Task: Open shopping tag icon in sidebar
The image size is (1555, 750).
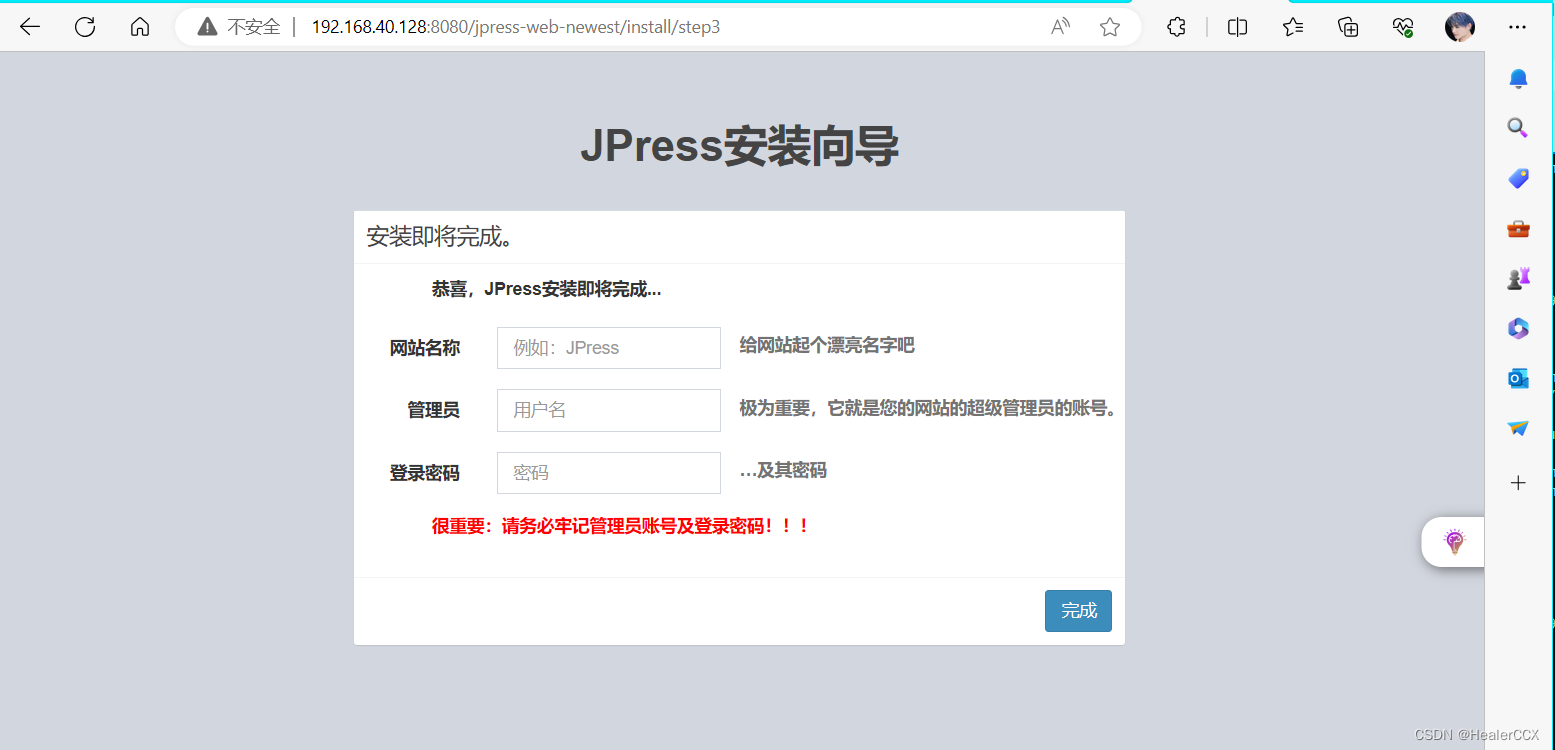Action: click(x=1518, y=178)
